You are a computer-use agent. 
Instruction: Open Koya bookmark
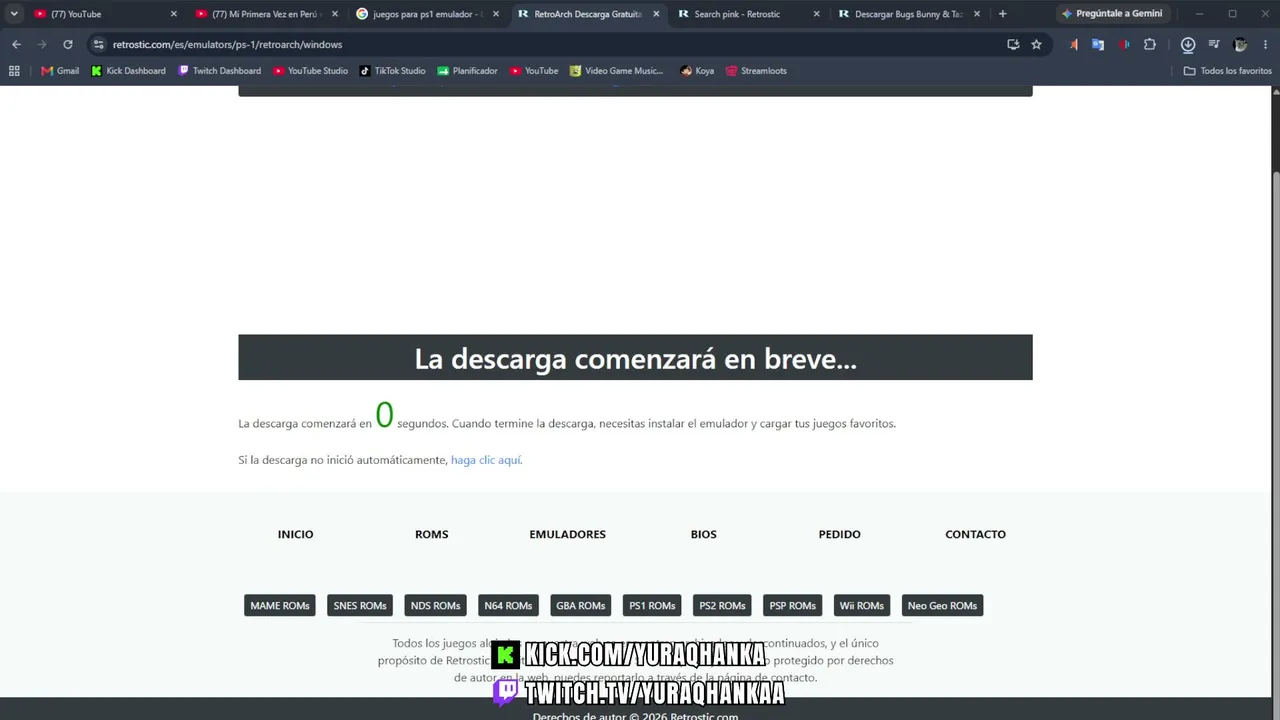697,71
